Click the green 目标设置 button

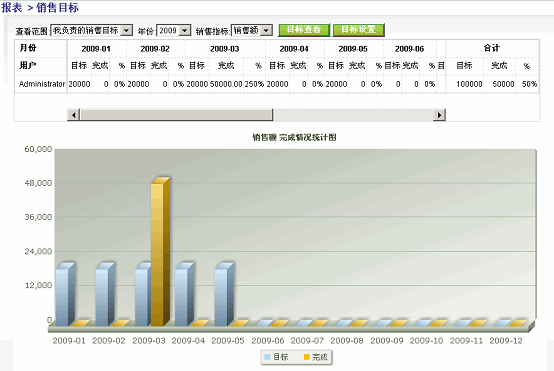click(x=358, y=30)
